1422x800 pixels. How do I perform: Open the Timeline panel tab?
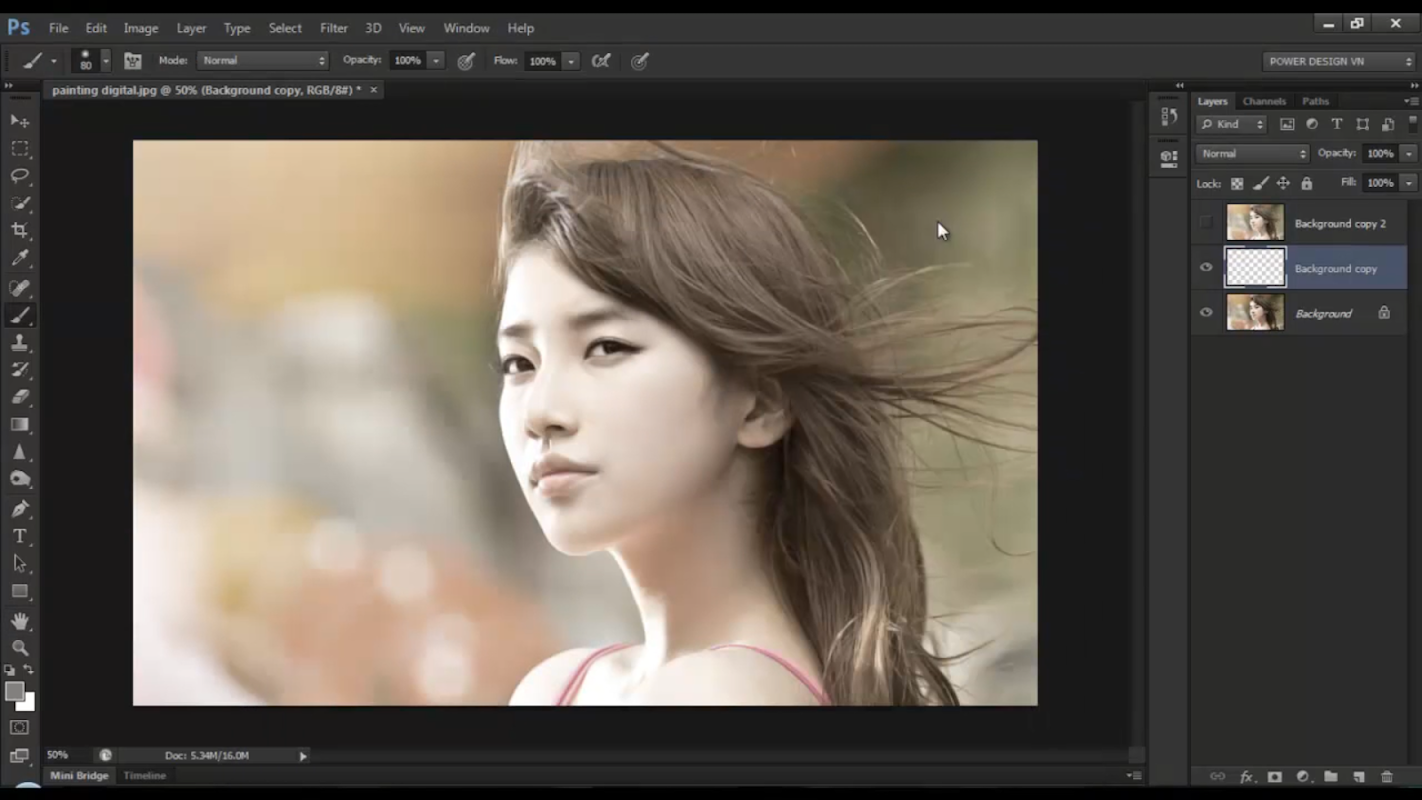(145, 776)
